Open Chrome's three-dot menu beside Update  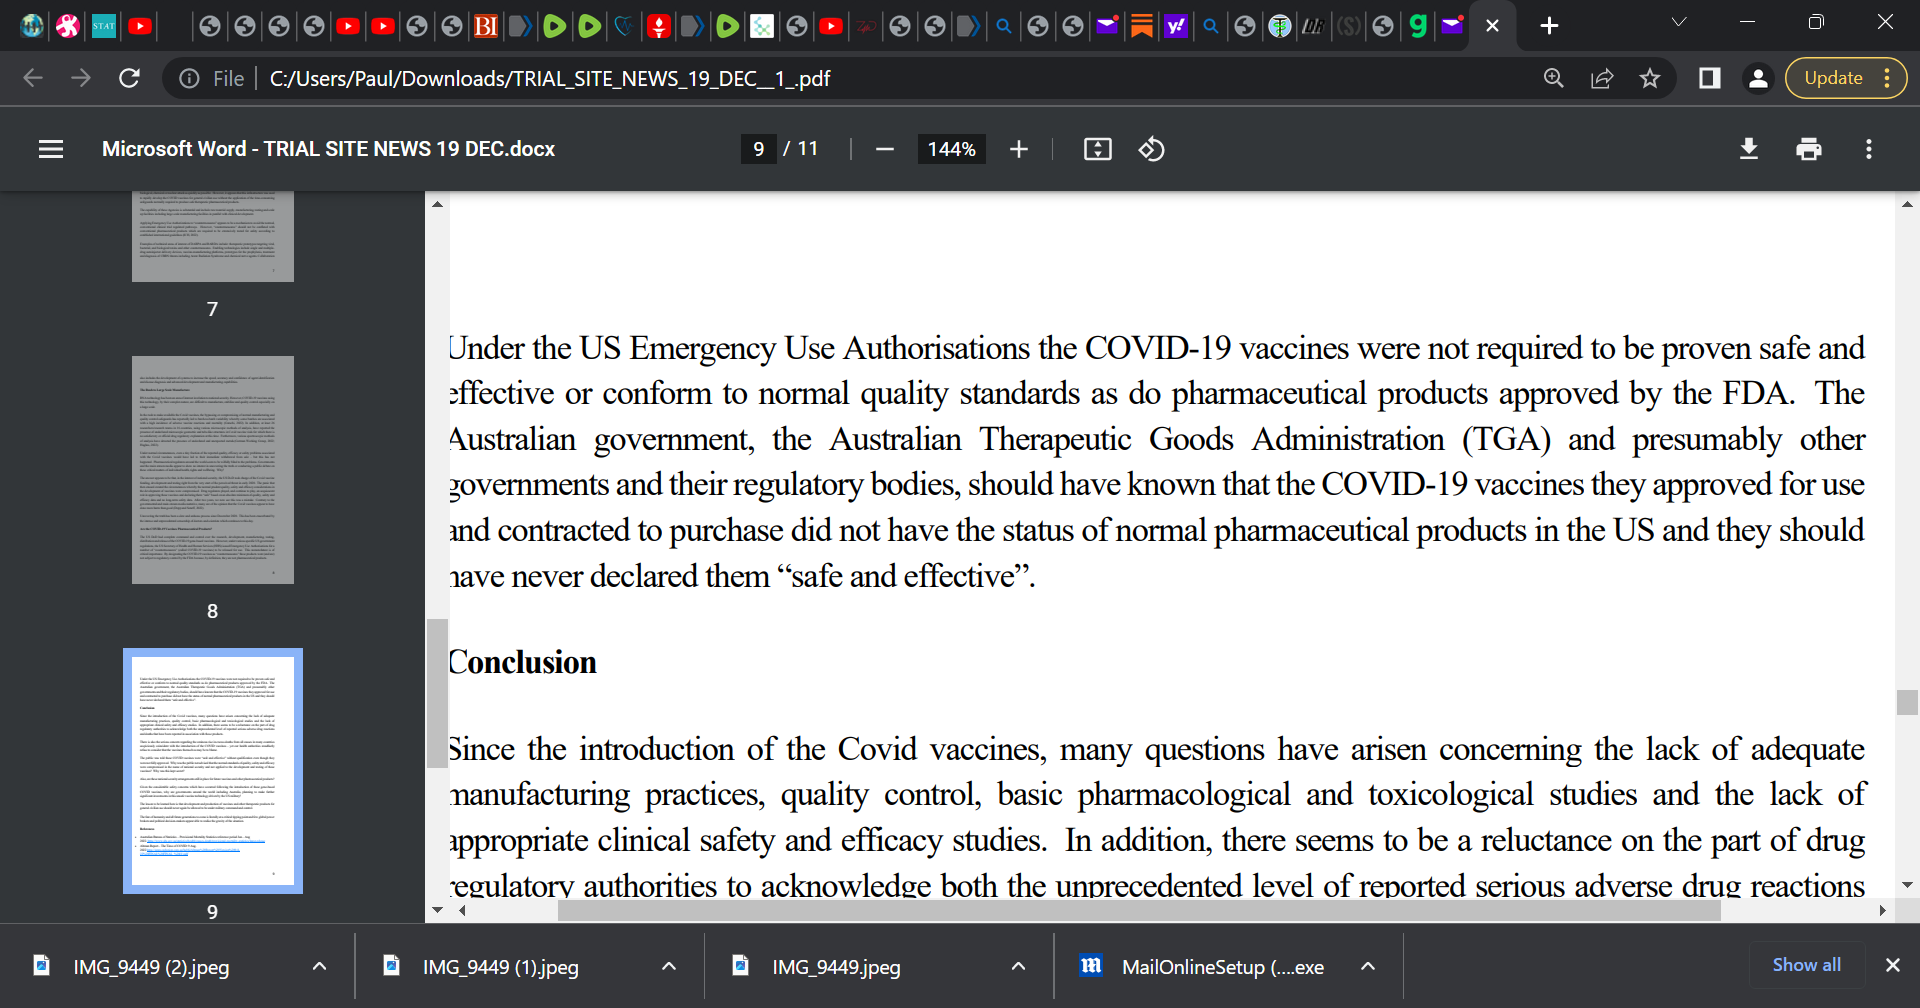coord(1887,78)
